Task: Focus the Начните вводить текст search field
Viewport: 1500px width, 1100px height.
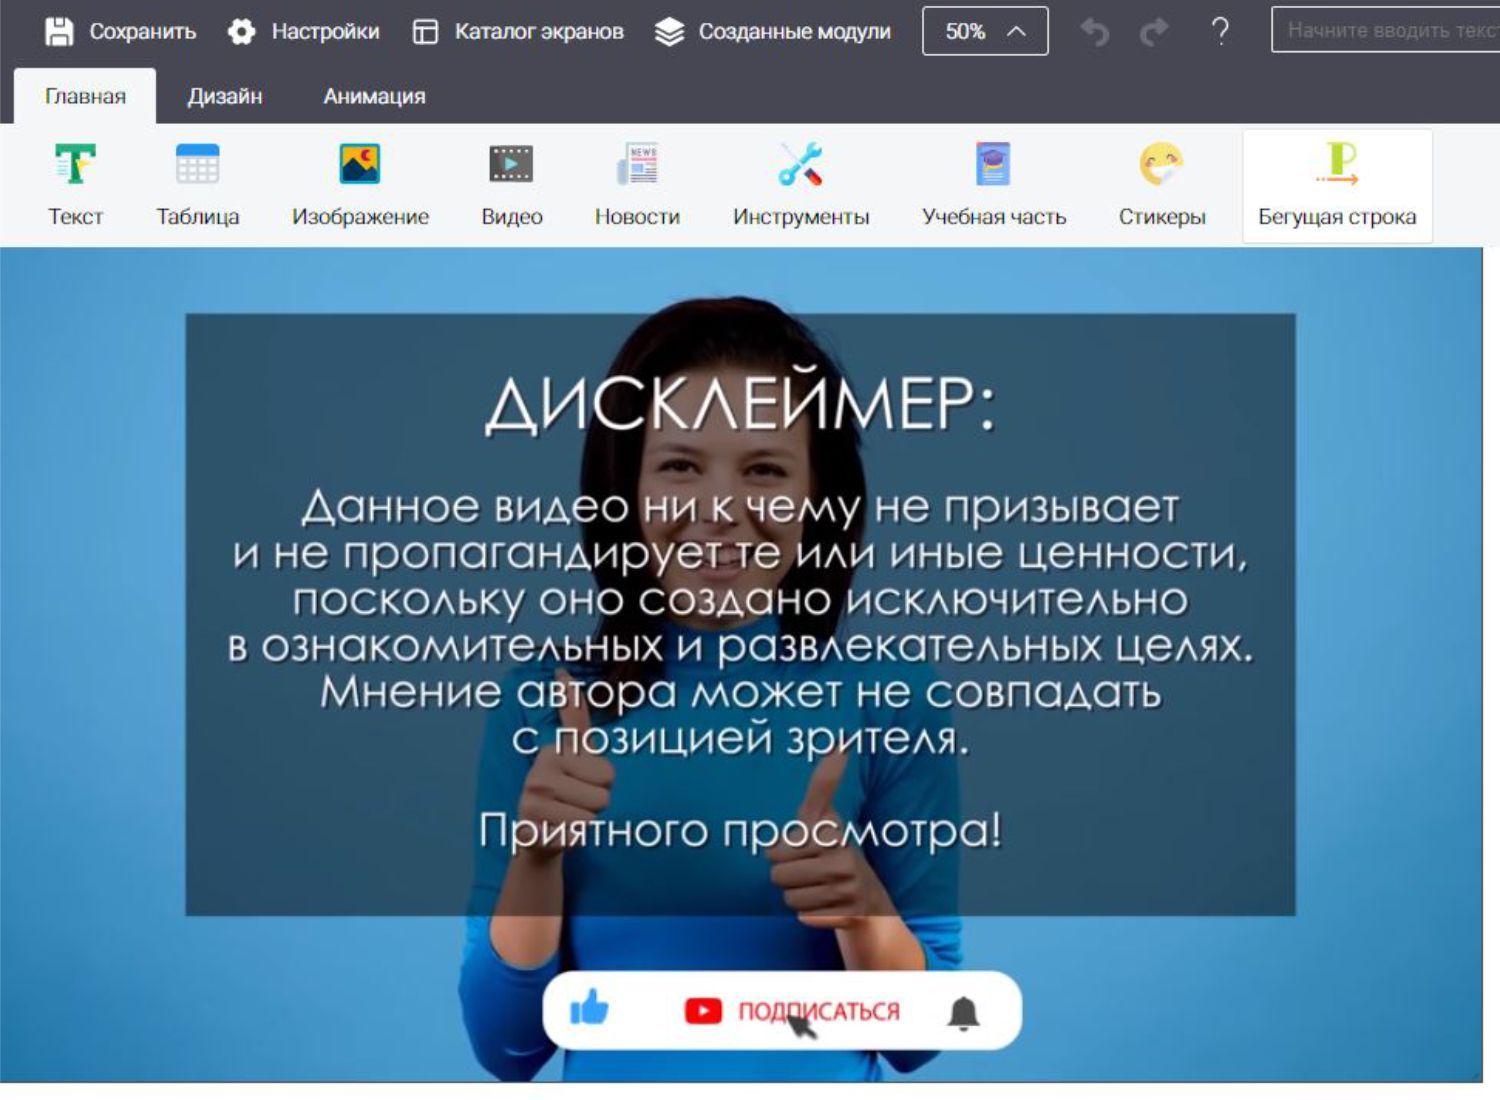Action: tap(1386, 30)
